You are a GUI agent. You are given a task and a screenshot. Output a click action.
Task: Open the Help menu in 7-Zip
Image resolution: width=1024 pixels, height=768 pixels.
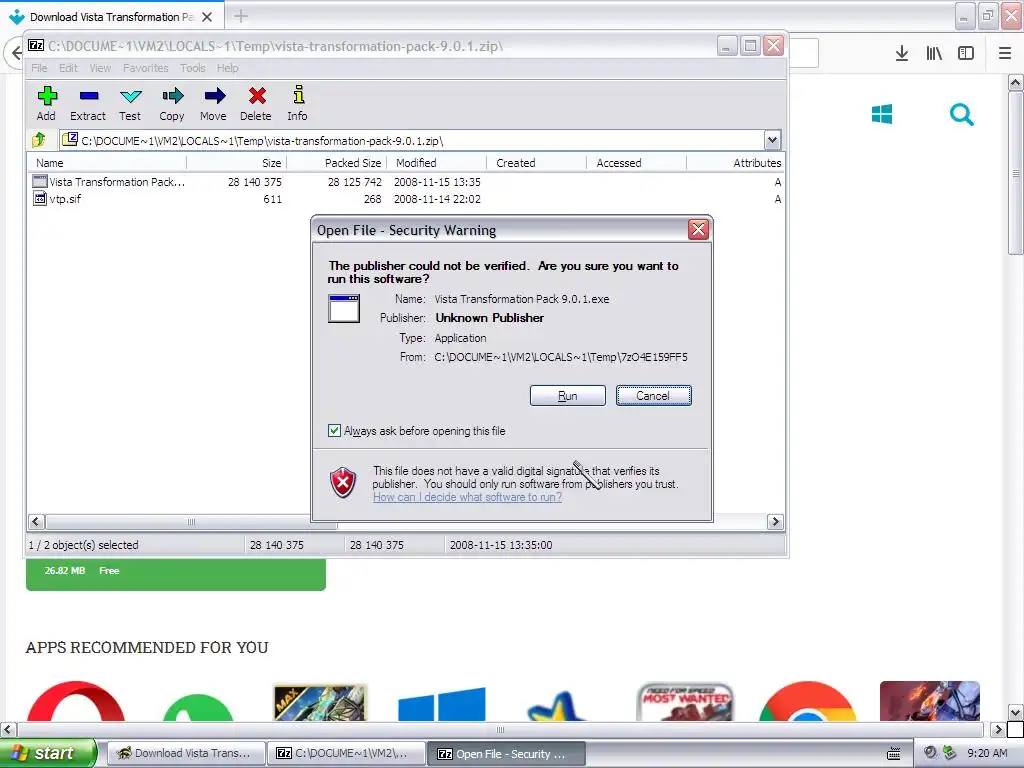227,68
